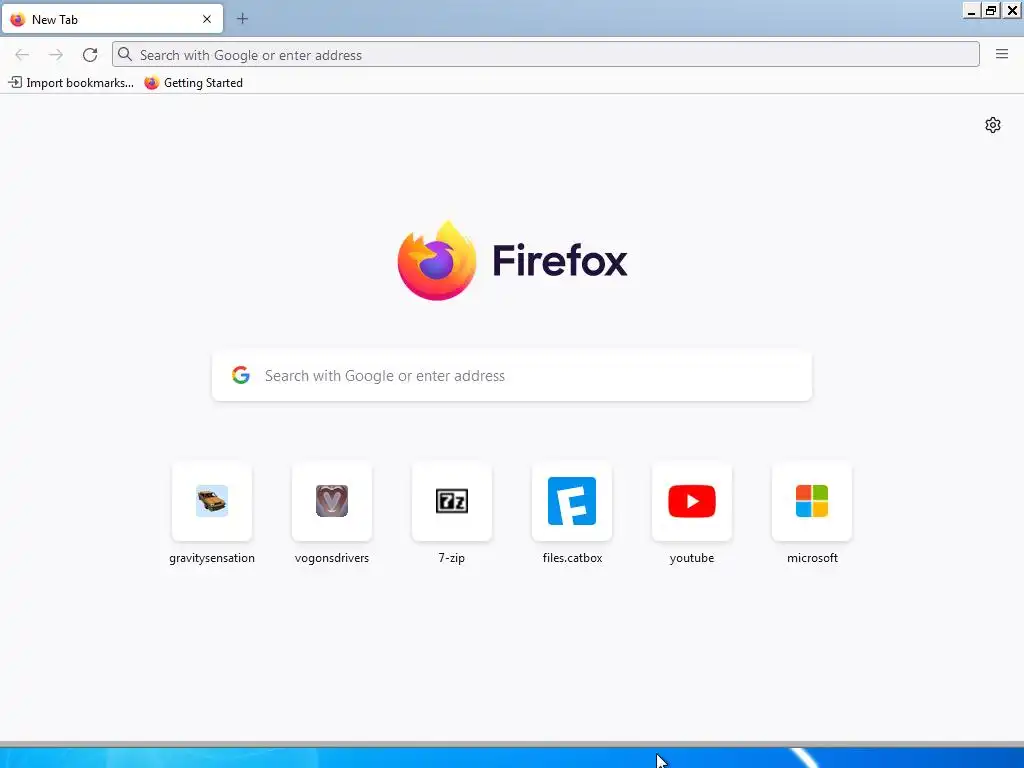Open Getting Started bookmark
1024x768 pixels.
coord(194,83)
